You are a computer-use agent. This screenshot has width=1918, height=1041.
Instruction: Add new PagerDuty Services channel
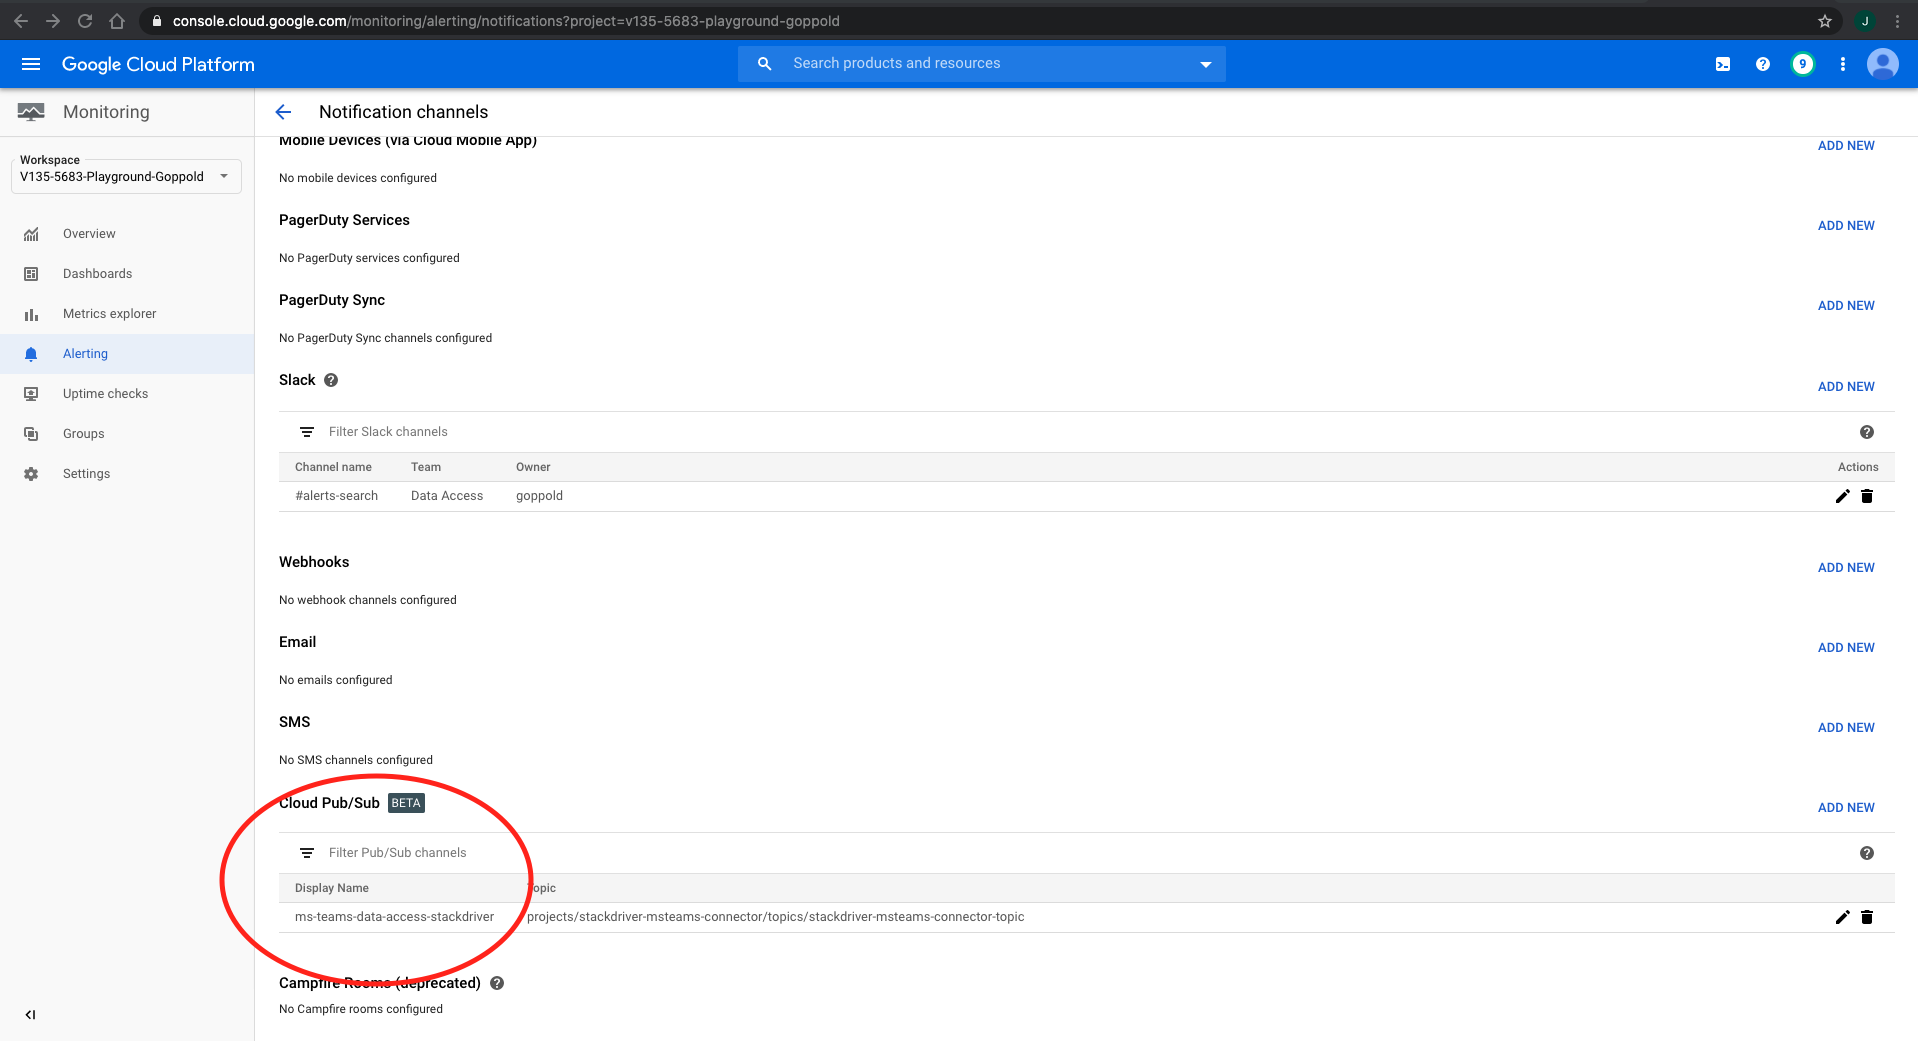tap(1846, 226)
